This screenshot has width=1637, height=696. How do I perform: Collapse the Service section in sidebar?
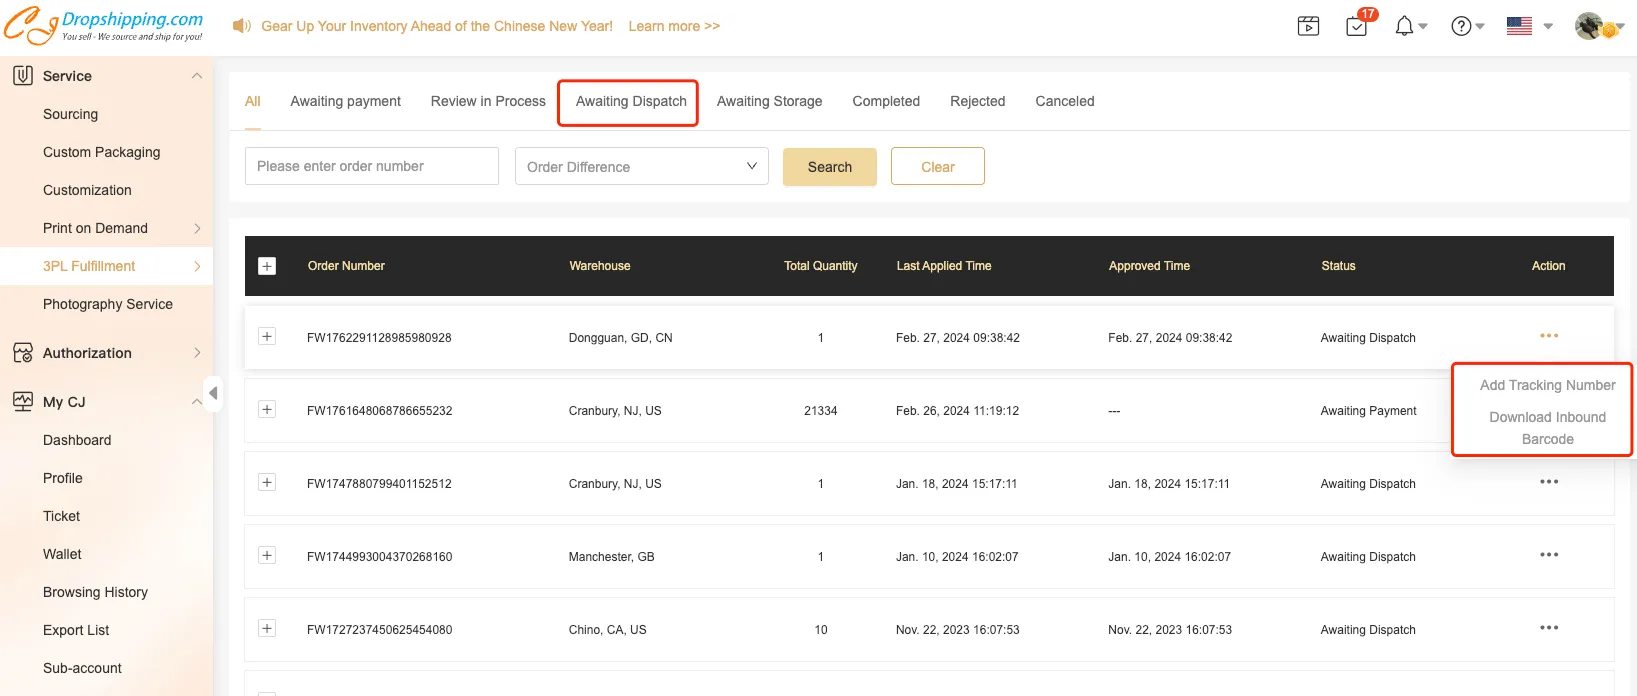[196, 76]
